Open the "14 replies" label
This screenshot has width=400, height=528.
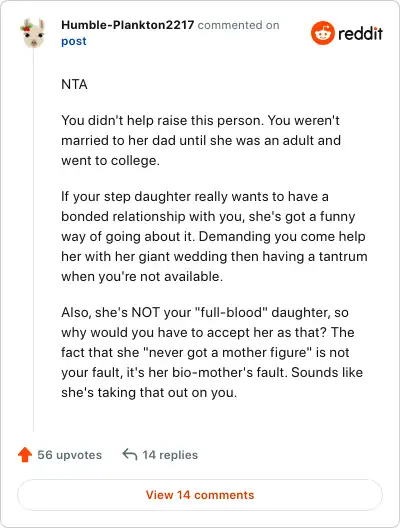[x=170, y=455]
